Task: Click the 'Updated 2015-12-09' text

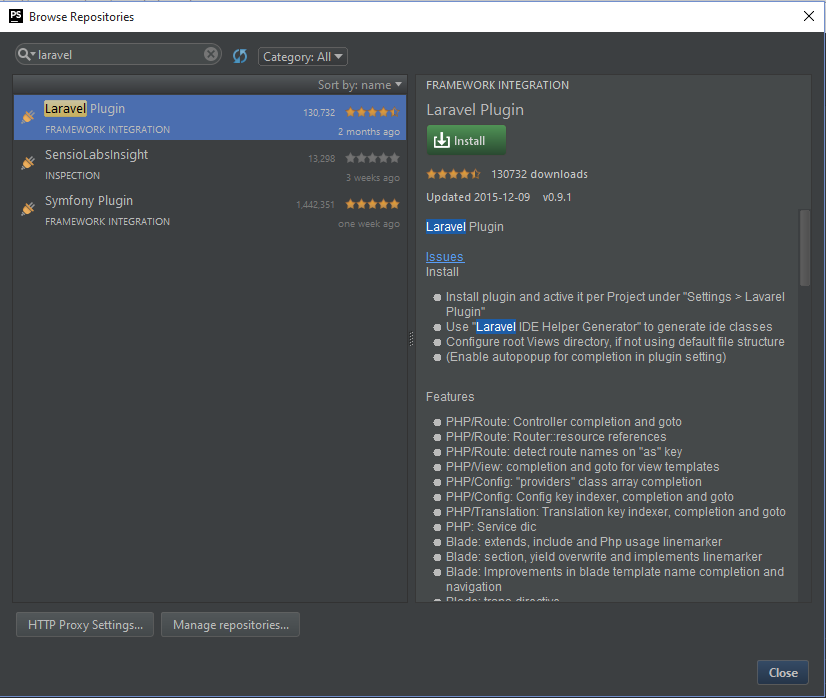Action: 478,197
